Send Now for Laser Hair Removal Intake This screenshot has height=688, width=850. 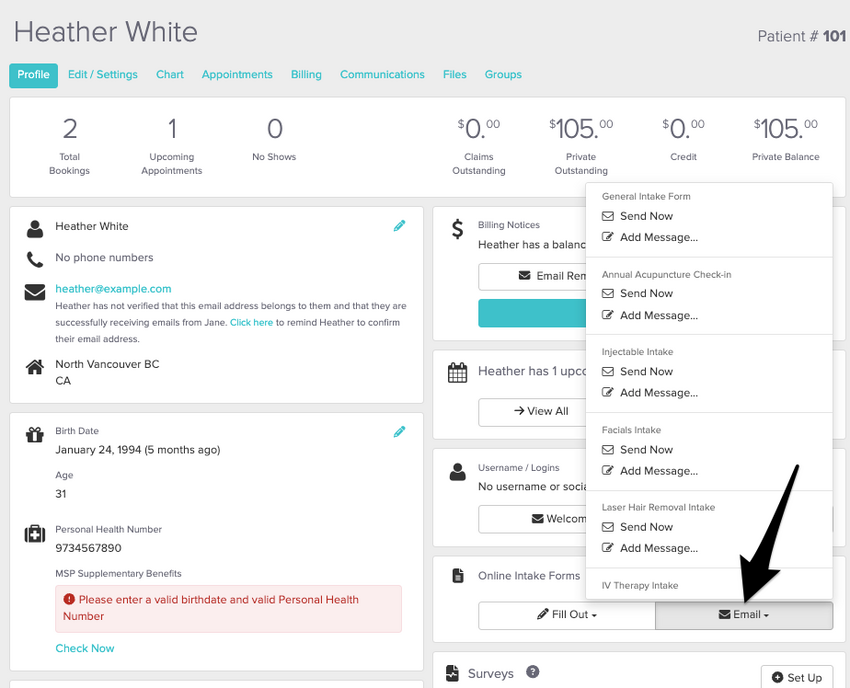(x=638, y=527)
